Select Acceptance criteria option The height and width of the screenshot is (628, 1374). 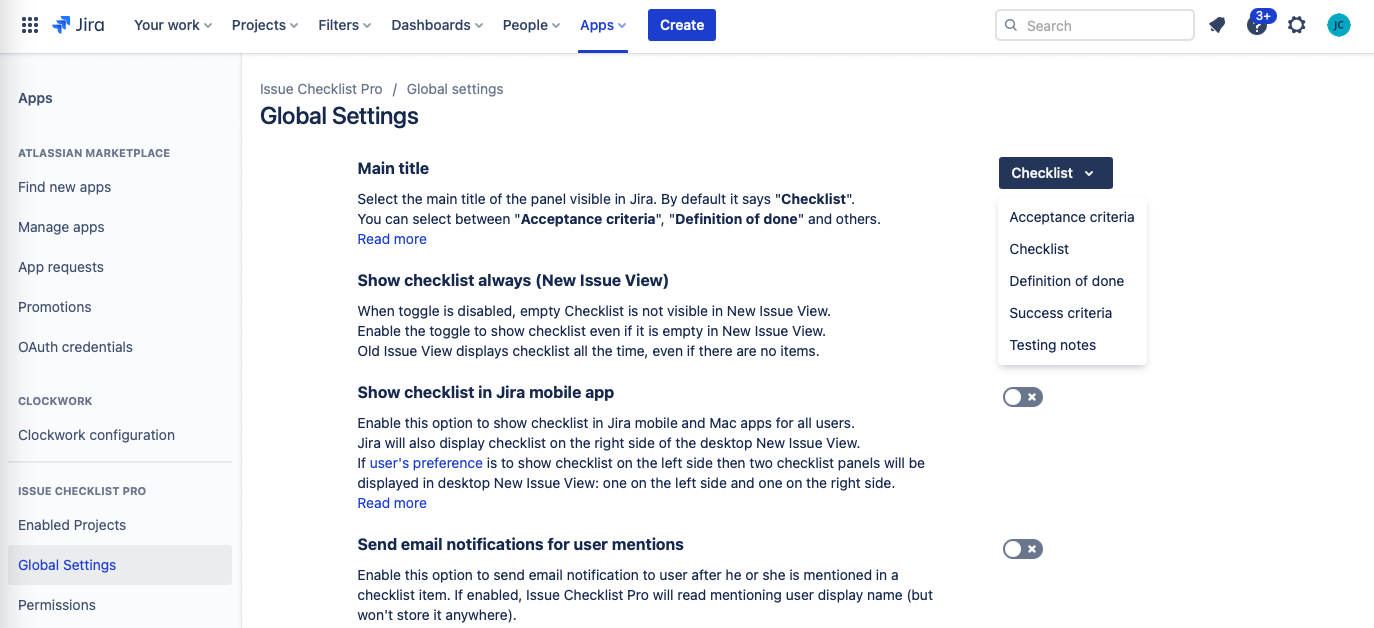pyautogui.click(x=1071, y=217)
